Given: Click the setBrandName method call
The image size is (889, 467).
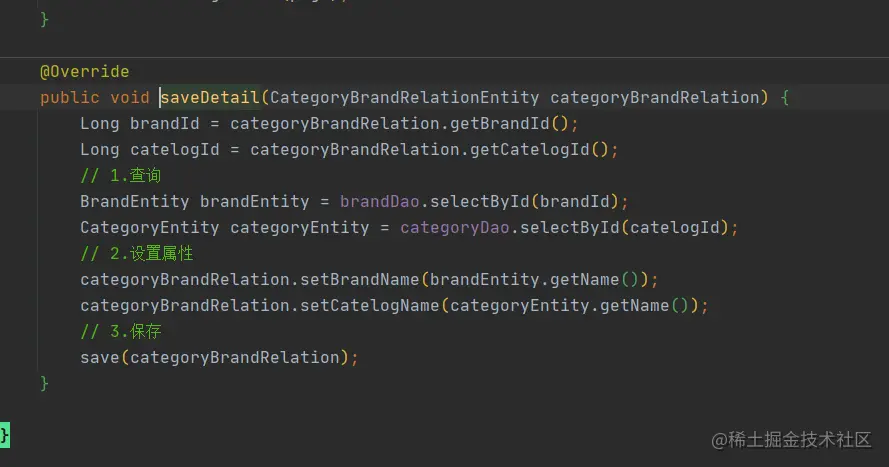Looking at the screenshot, I should 359,279.
